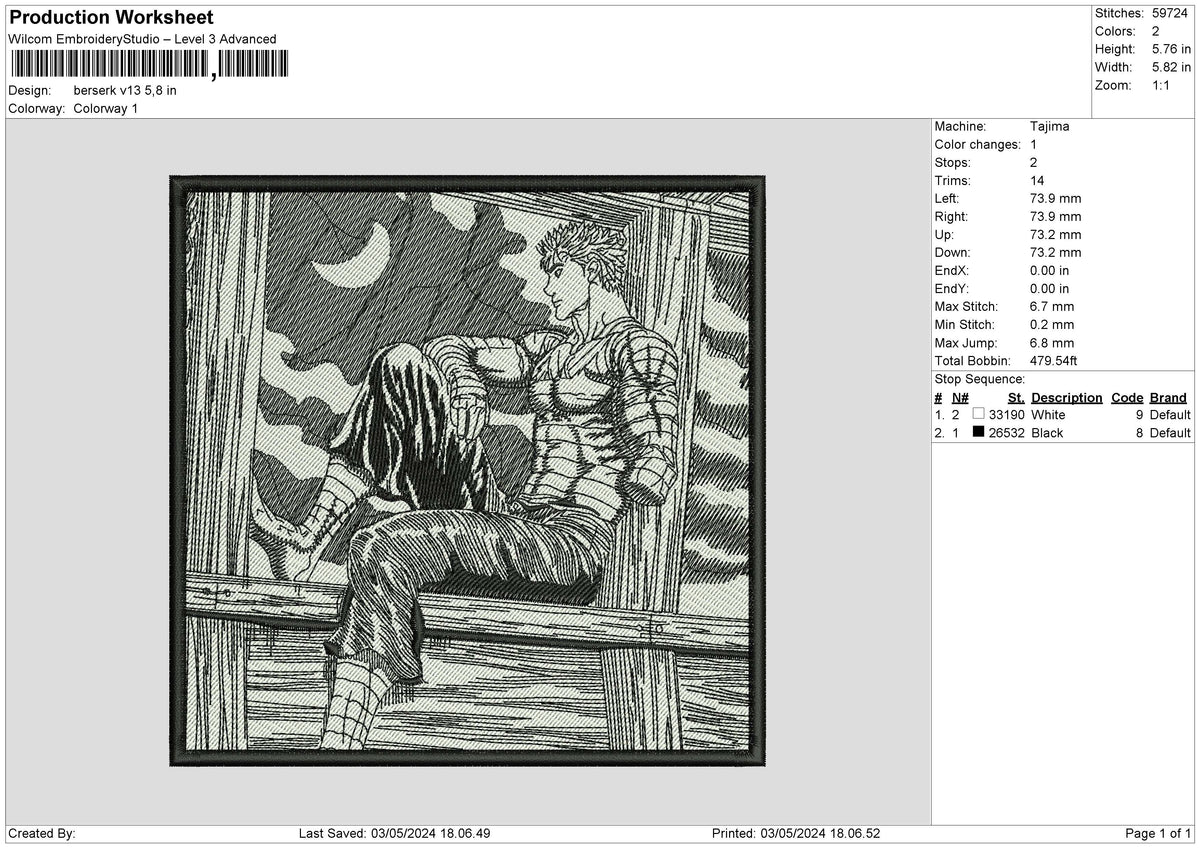Click the black color swatch in stop sequence

979,432
